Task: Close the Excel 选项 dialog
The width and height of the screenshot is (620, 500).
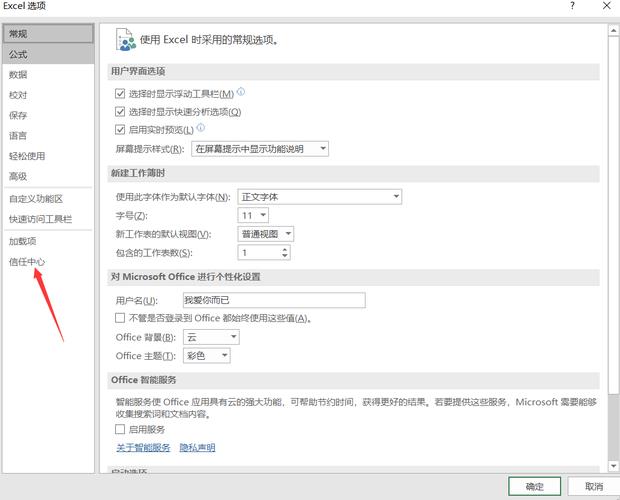Action: pyautogui.click(x=605, y=7)
